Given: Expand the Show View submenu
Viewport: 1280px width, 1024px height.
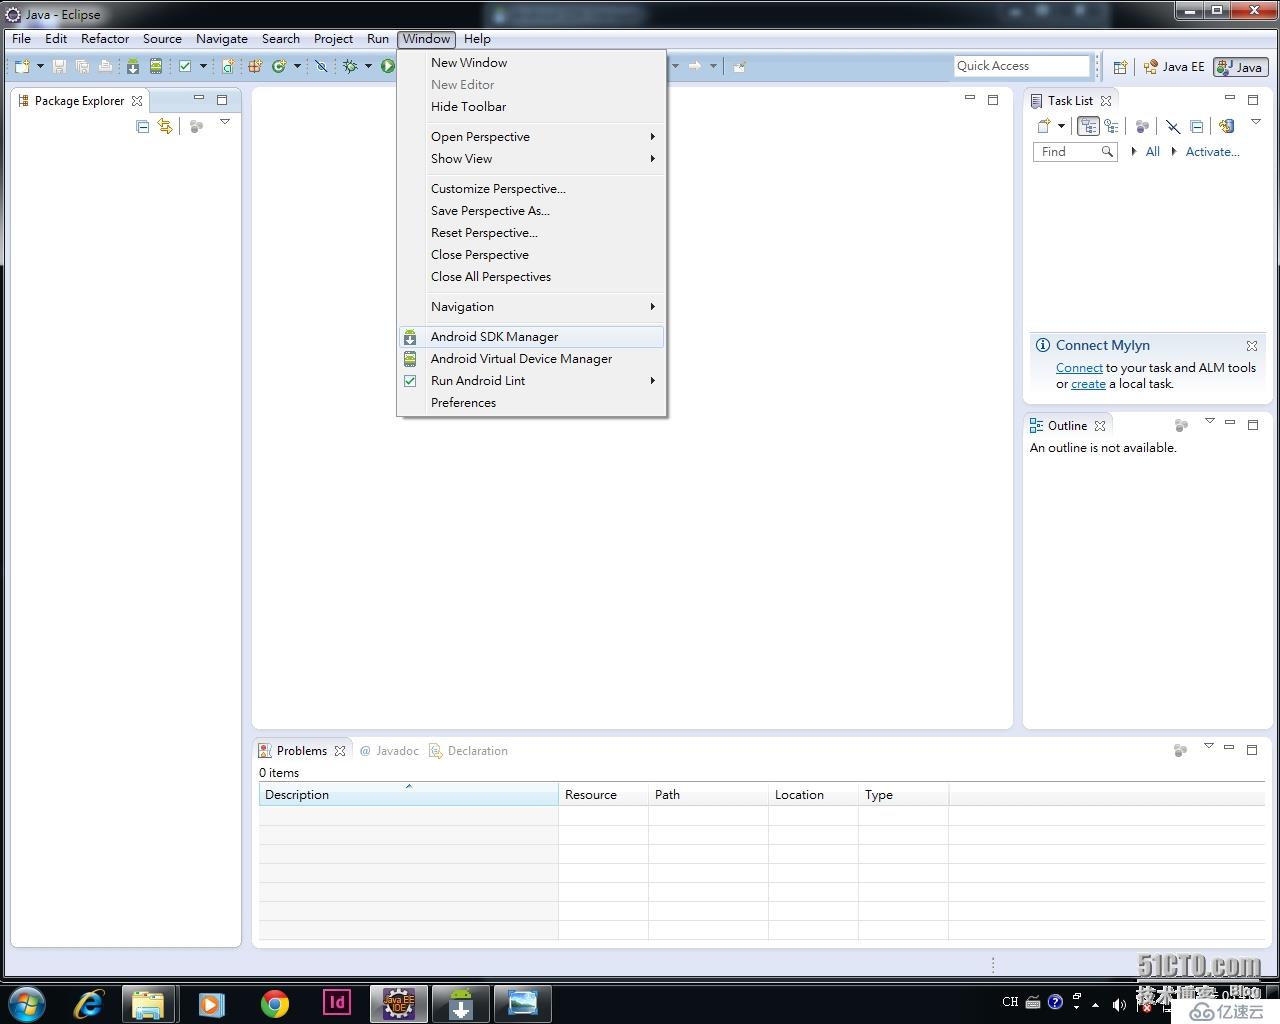Looking at the screenshot, I should tap(532, 158).
